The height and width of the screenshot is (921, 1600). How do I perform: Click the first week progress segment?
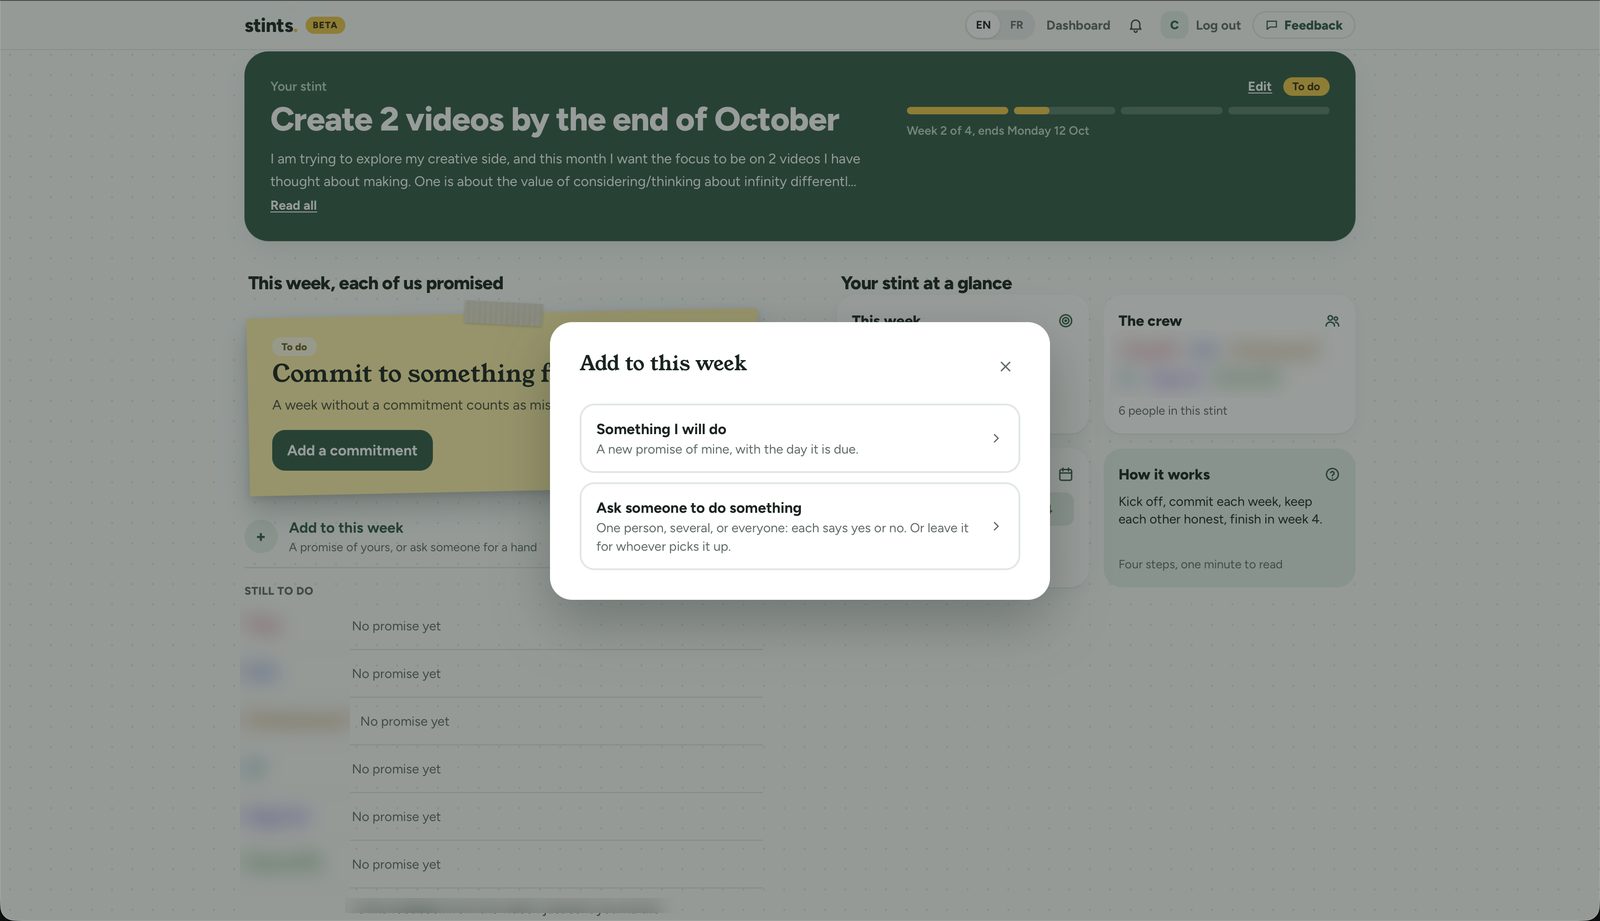tap(957, 111)
